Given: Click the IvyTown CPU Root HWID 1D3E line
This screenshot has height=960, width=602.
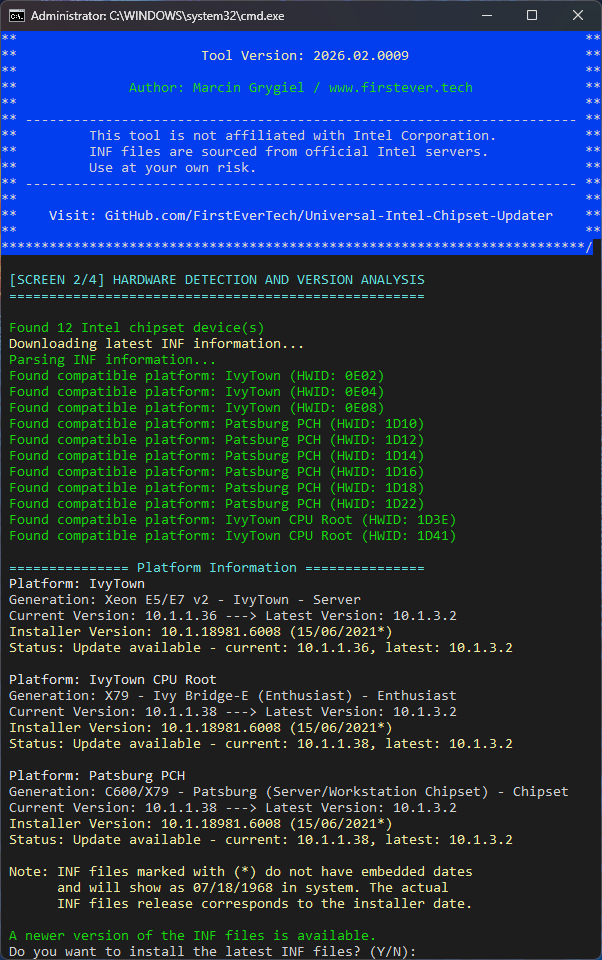Looking at the screenshot, I should (x=196, y=520).
